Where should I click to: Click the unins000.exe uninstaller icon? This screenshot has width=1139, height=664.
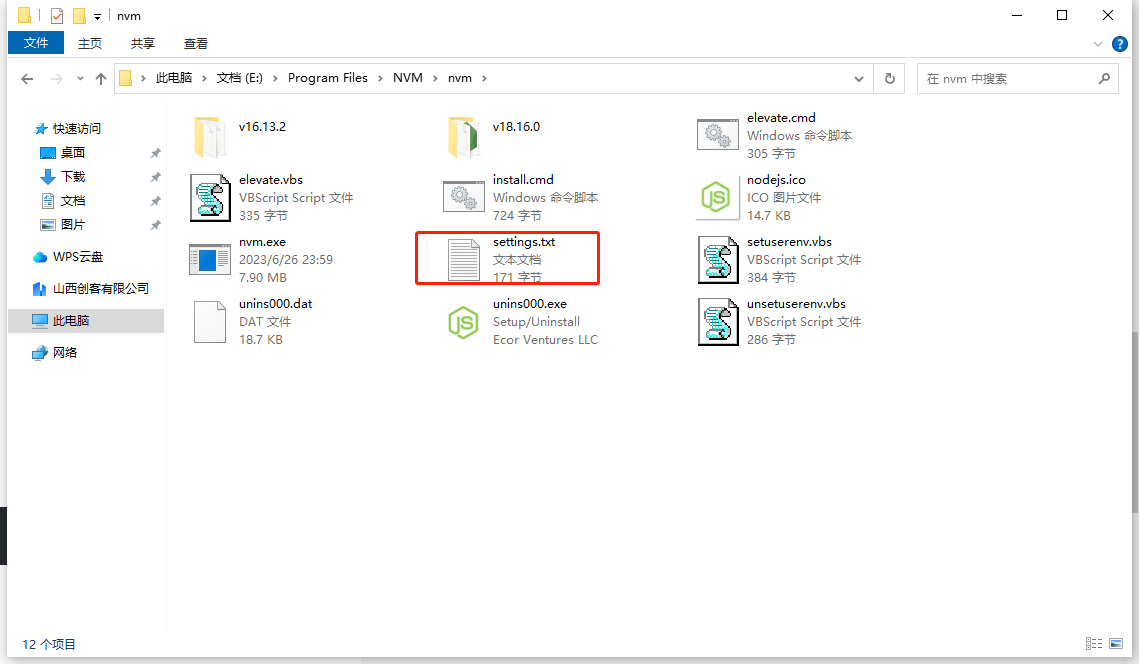tap(463, 321)
